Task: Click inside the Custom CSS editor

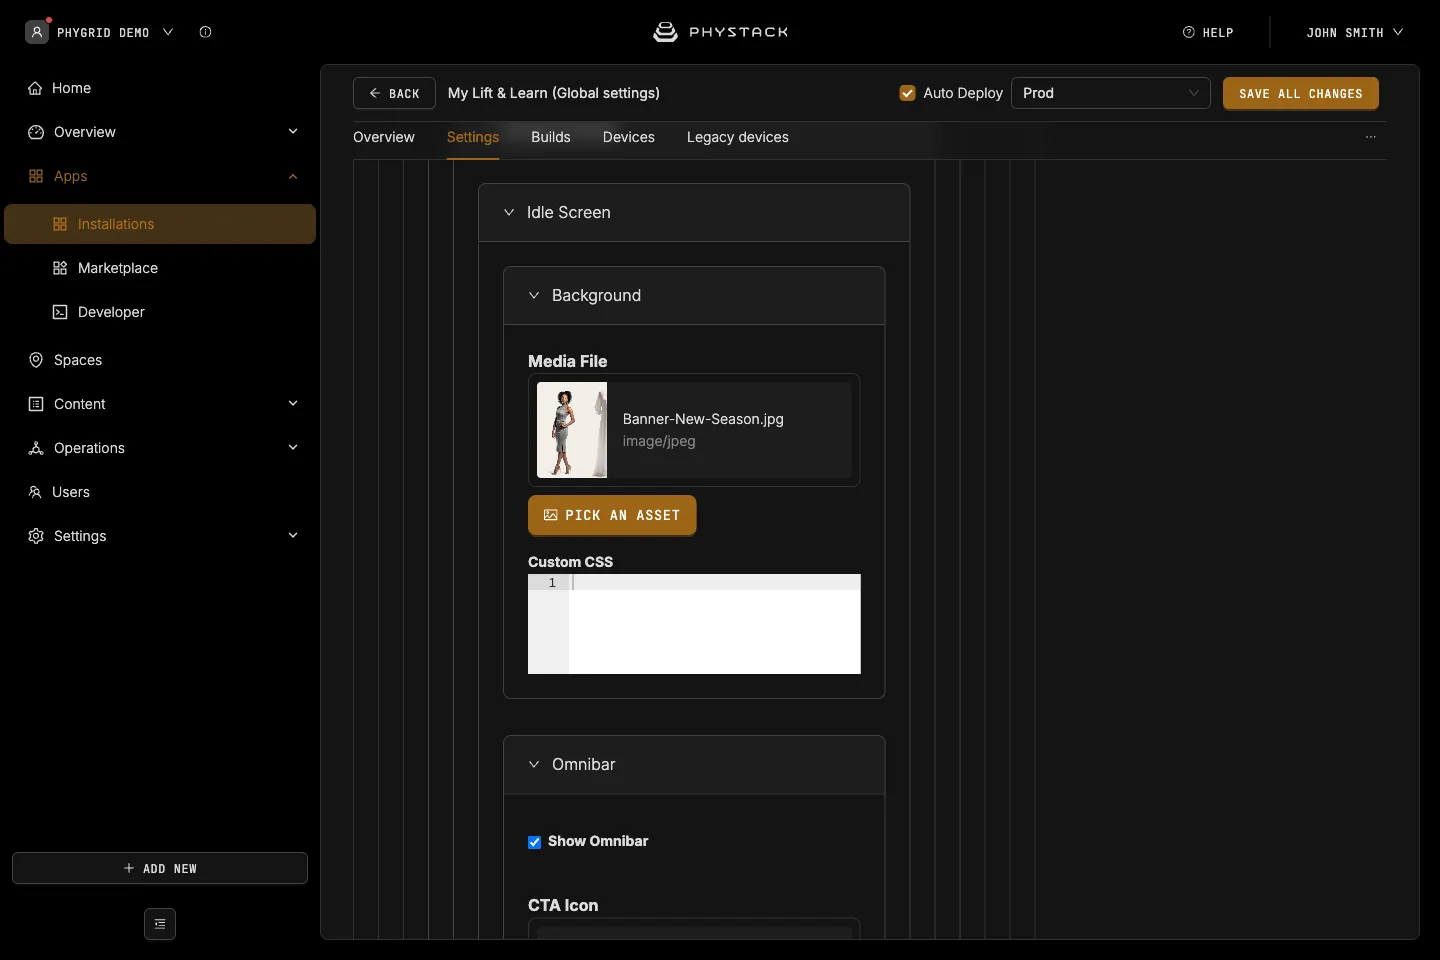Action: coord(694,624)
